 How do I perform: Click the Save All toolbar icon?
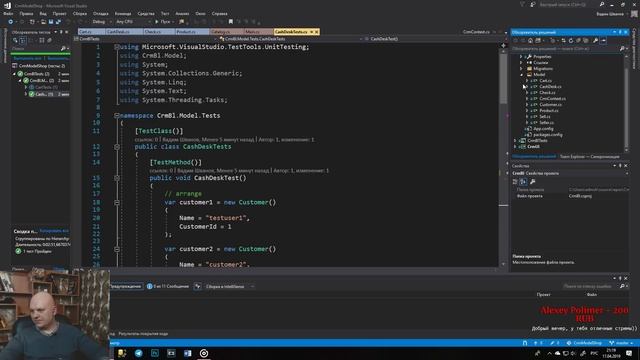tap(58, 22)
